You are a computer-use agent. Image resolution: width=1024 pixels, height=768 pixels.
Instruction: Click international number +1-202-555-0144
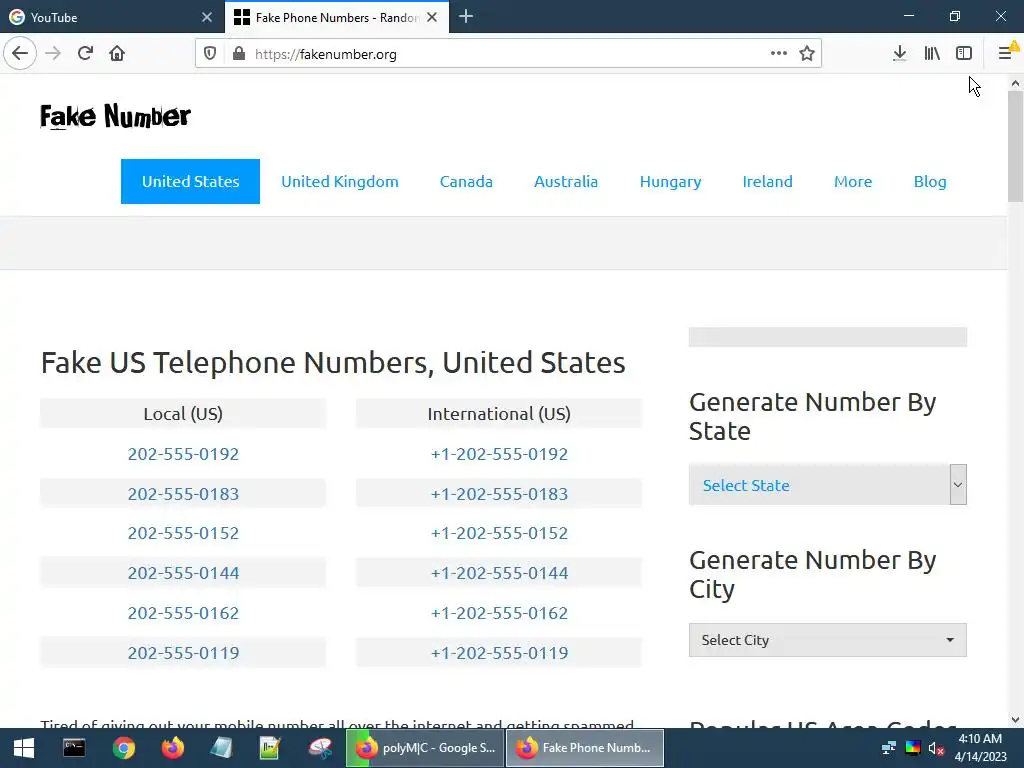click(500, 573)
